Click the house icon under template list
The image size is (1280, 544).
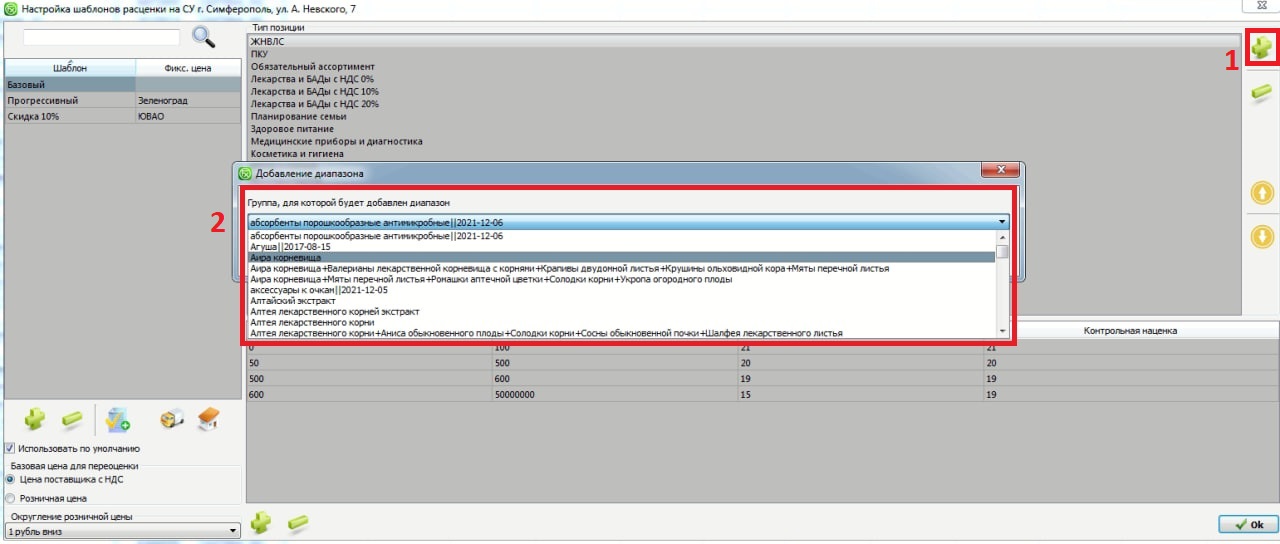tap(207, 418)
